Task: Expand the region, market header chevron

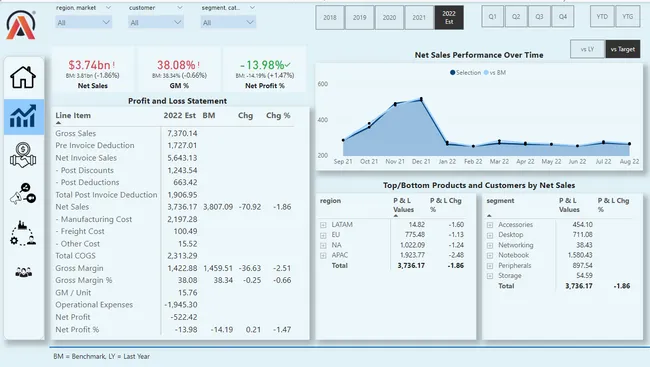Action: 108,7
